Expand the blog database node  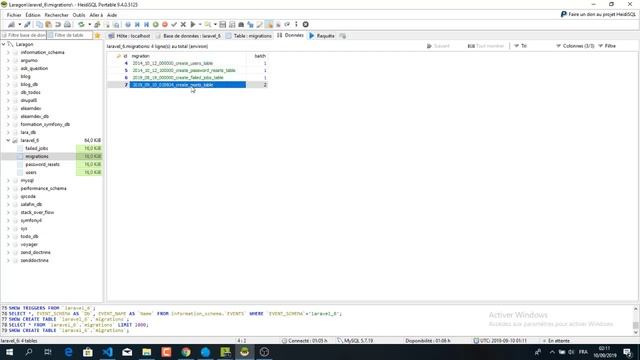coord(8,76)
